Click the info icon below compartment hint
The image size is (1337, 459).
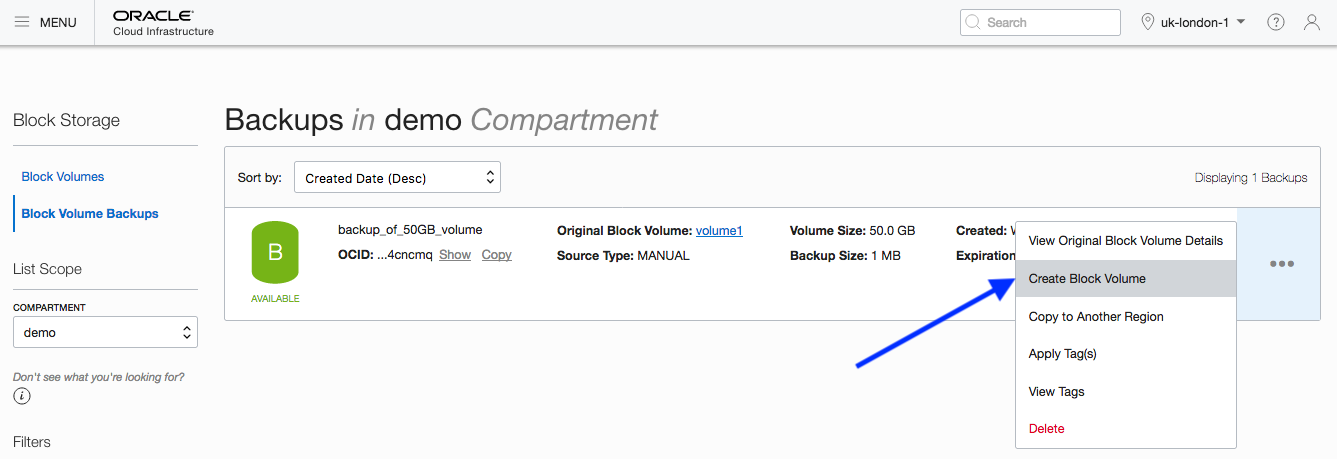pyautogui.click(x=22, y=396)
